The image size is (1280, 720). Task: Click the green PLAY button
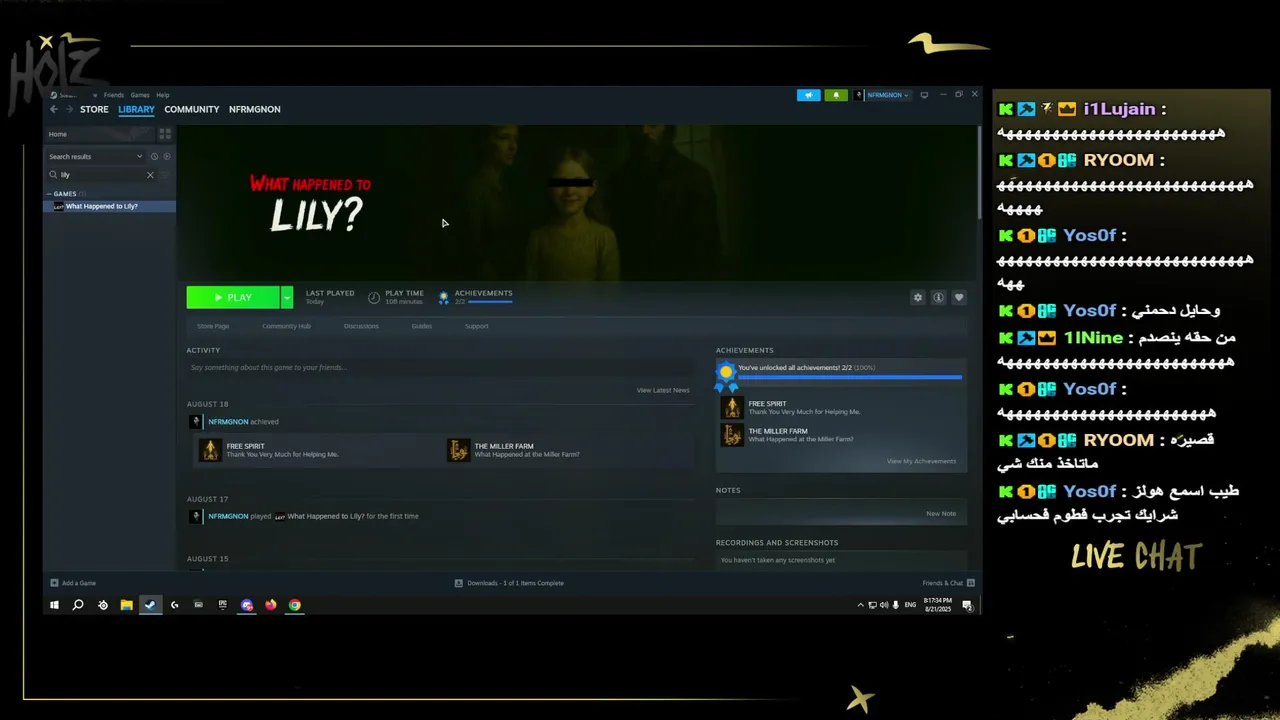click(233, 297)
